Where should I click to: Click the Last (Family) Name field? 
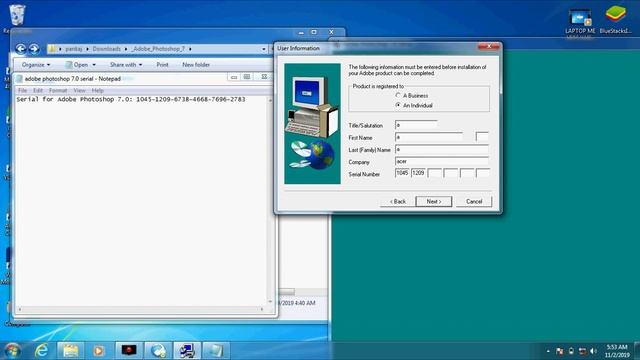point(442,149)
